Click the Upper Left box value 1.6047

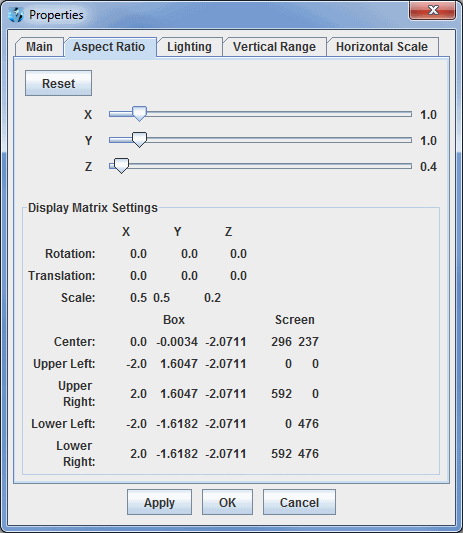click(x=179, y=364)
